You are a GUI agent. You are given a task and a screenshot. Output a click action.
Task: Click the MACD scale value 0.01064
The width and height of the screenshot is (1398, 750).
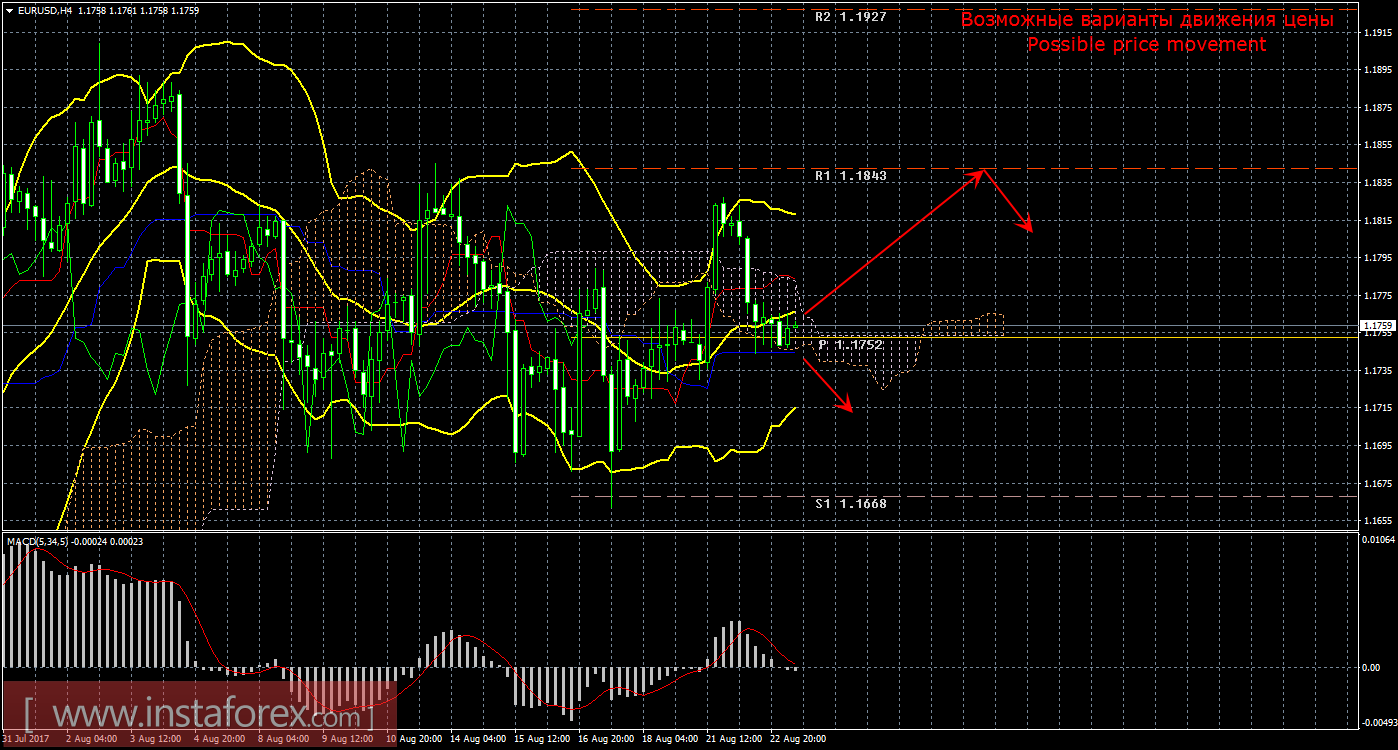click(x=1379, y=540)
